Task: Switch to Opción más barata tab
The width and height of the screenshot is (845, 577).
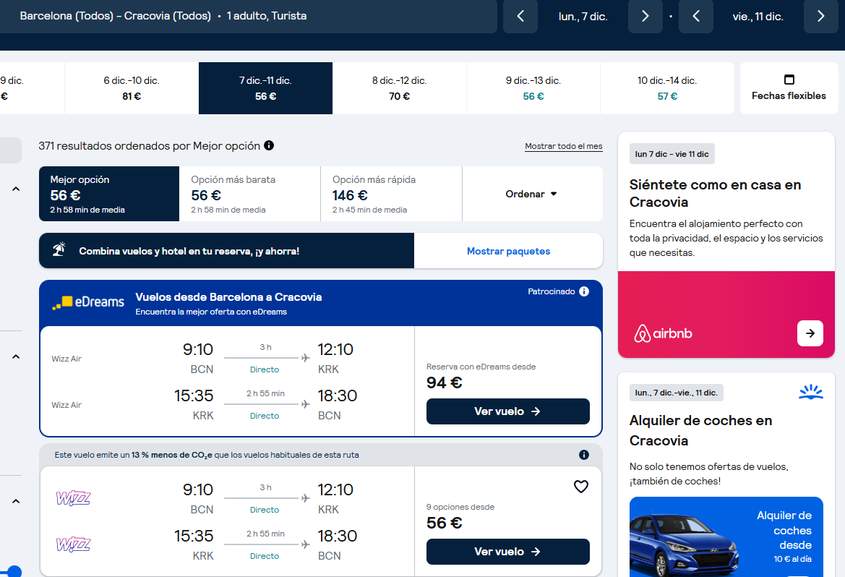Action: tap(250, 194)
